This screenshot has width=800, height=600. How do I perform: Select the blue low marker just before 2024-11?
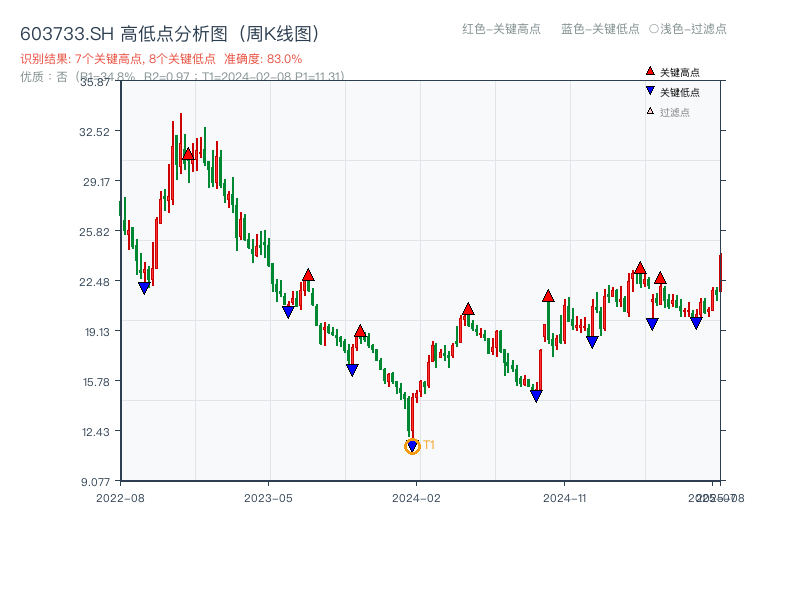point(536,396)
